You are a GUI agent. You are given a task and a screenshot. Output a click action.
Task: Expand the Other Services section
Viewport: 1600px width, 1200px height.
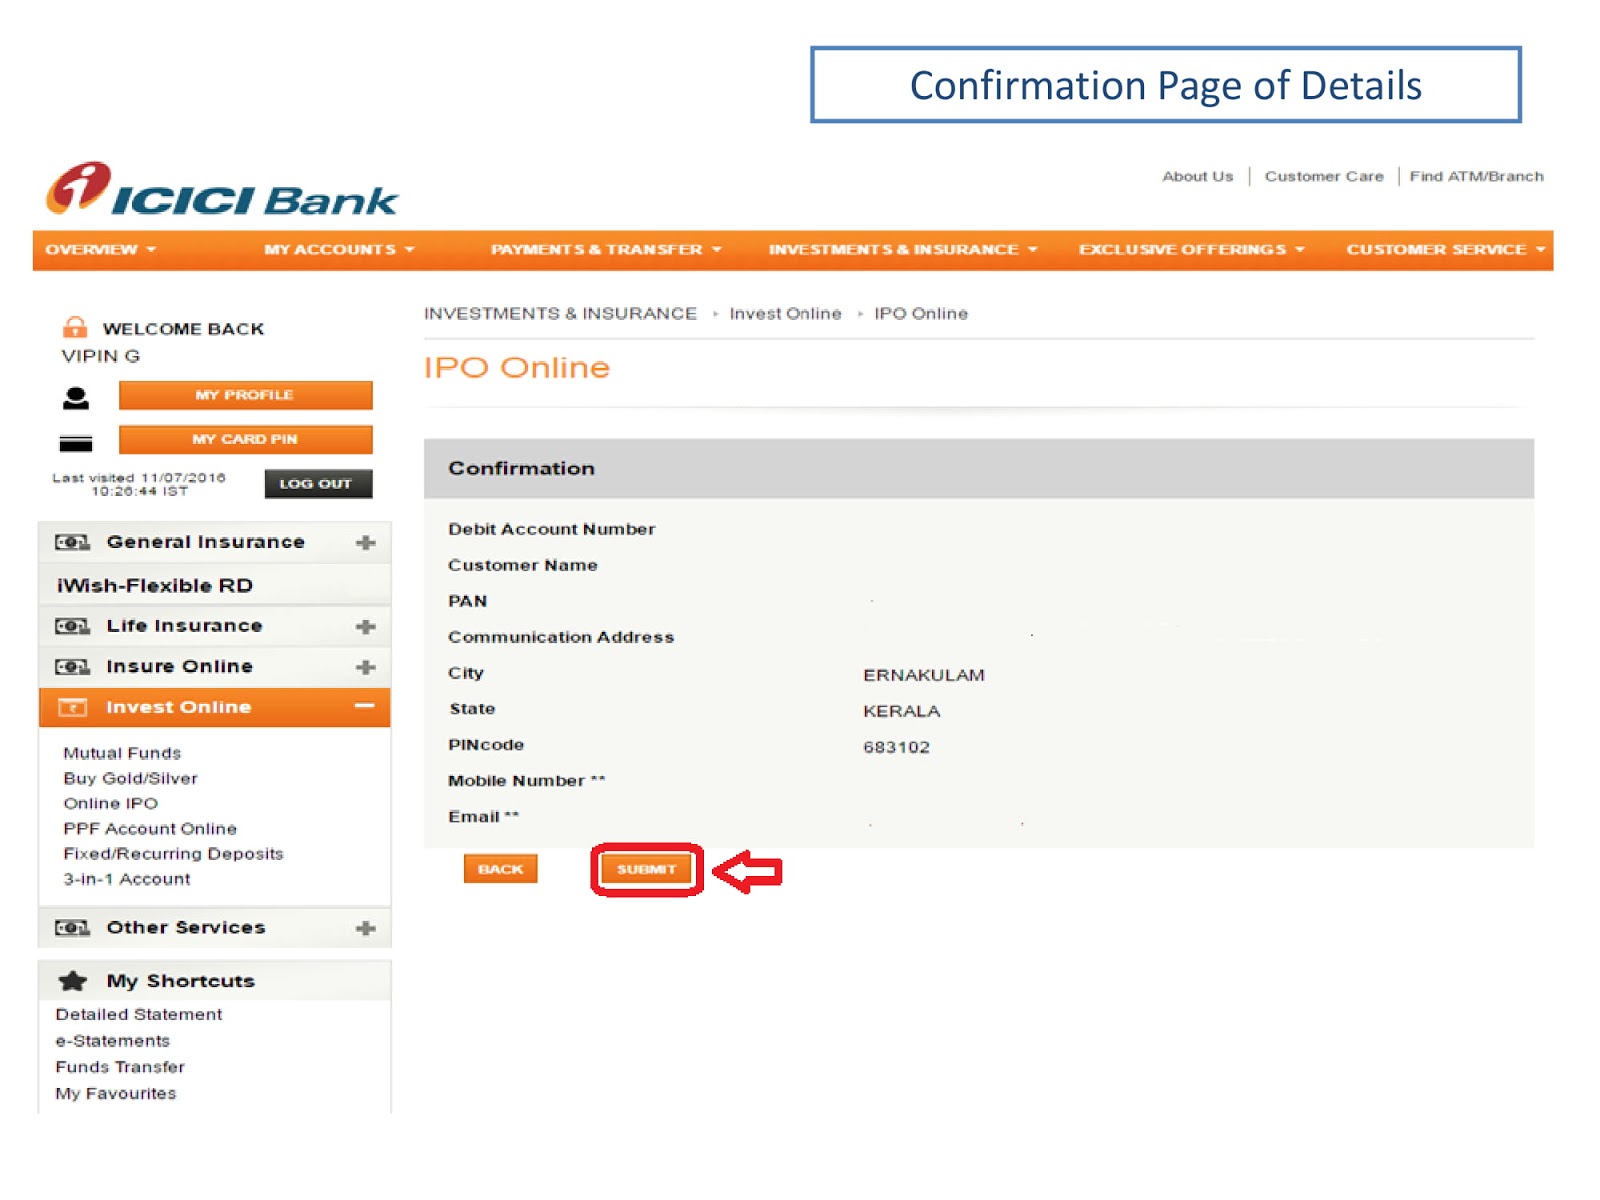[366, 928]
